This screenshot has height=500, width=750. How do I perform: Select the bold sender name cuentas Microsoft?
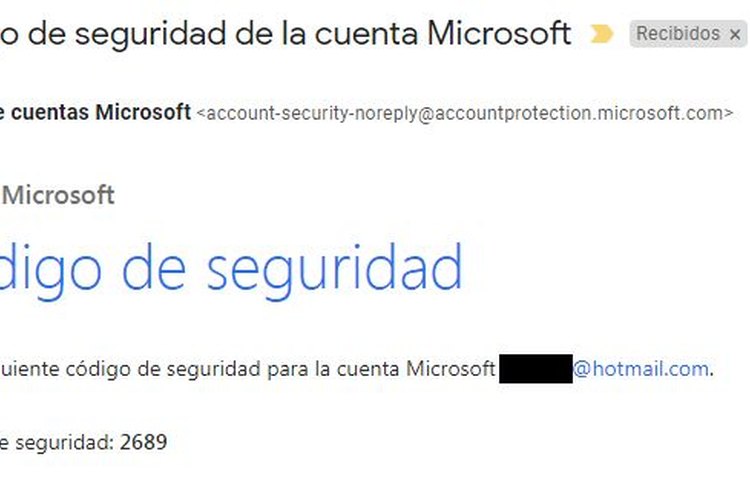(101, 112)
